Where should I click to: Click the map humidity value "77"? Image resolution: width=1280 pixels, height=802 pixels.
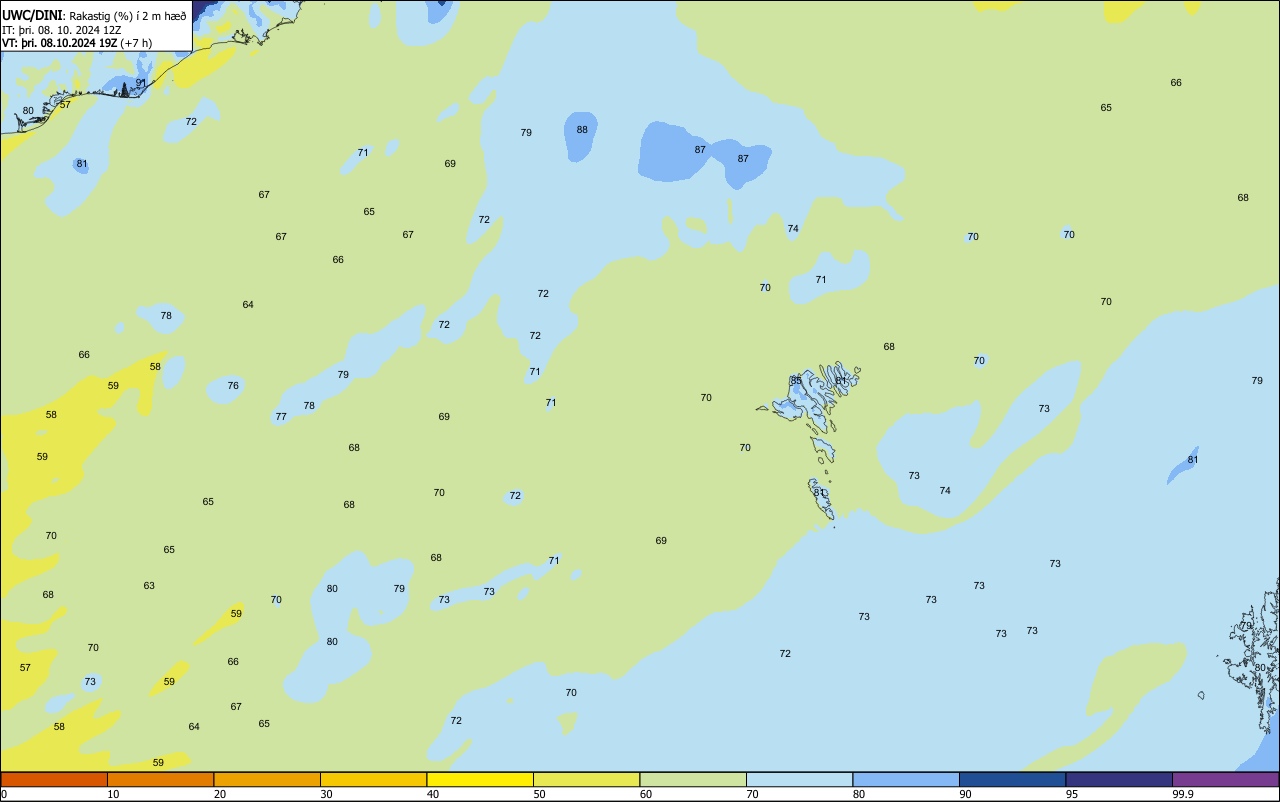pos(281,417)
